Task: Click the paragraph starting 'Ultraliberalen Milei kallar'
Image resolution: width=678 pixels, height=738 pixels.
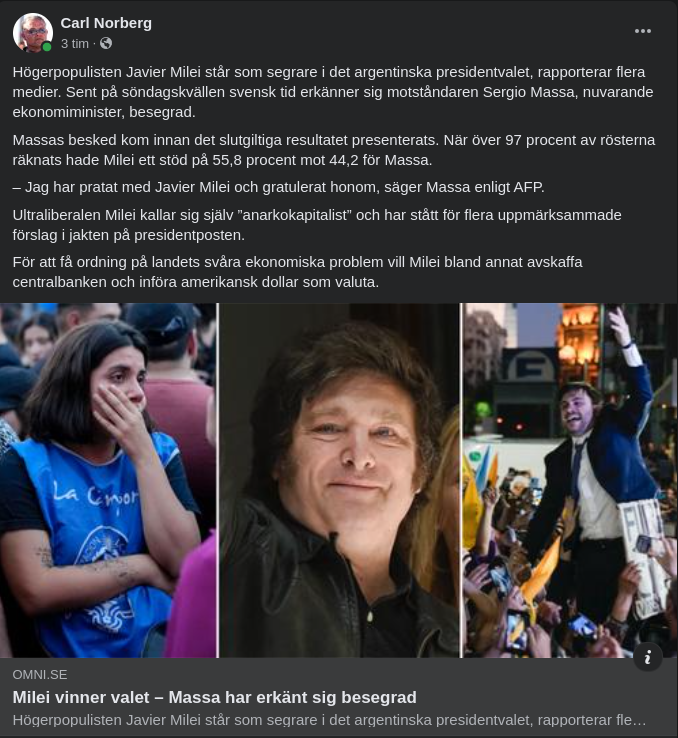Action: [x=317, y=225]
